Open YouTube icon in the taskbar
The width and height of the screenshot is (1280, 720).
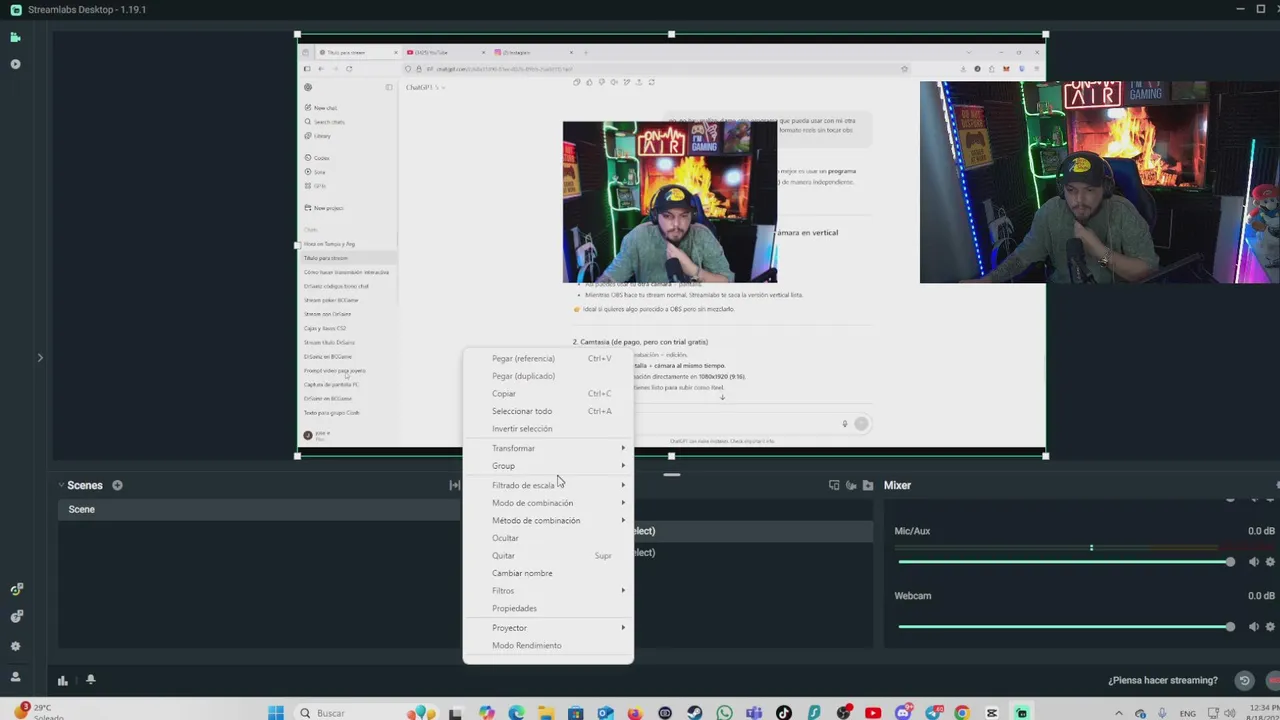point(873,713)
